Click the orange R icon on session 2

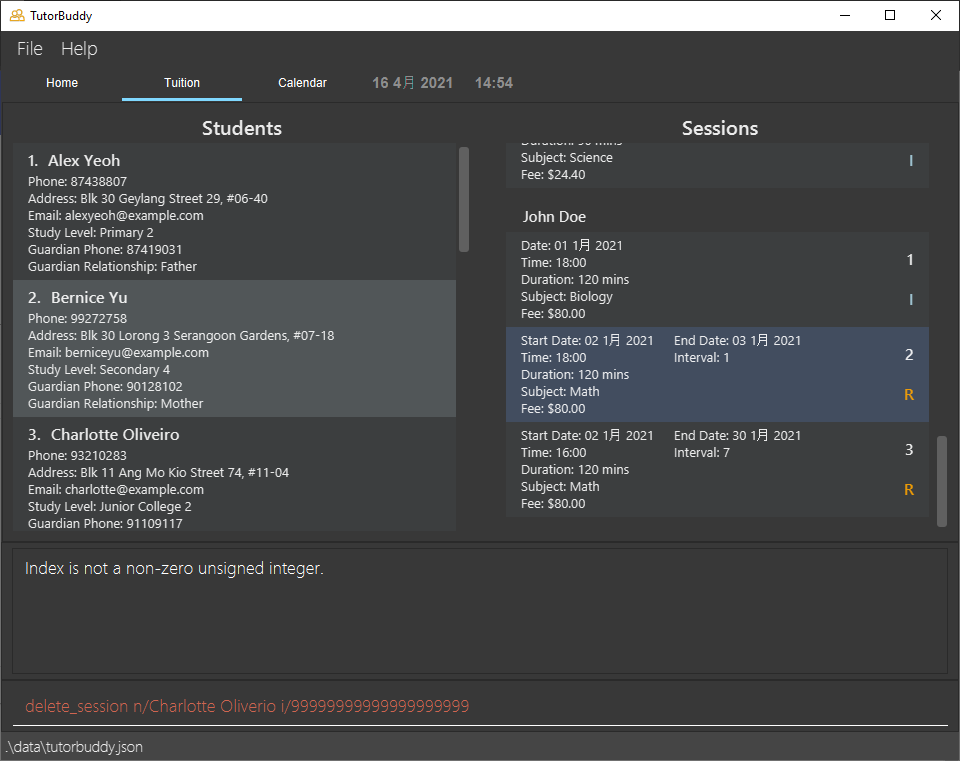coord(909,395)
